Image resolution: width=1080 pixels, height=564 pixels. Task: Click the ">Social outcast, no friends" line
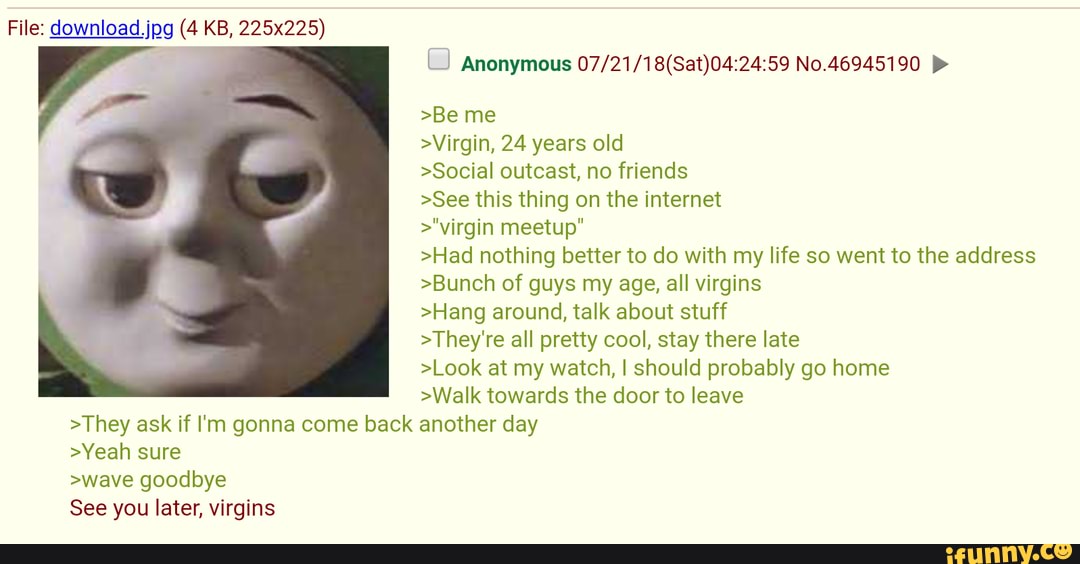554,171
